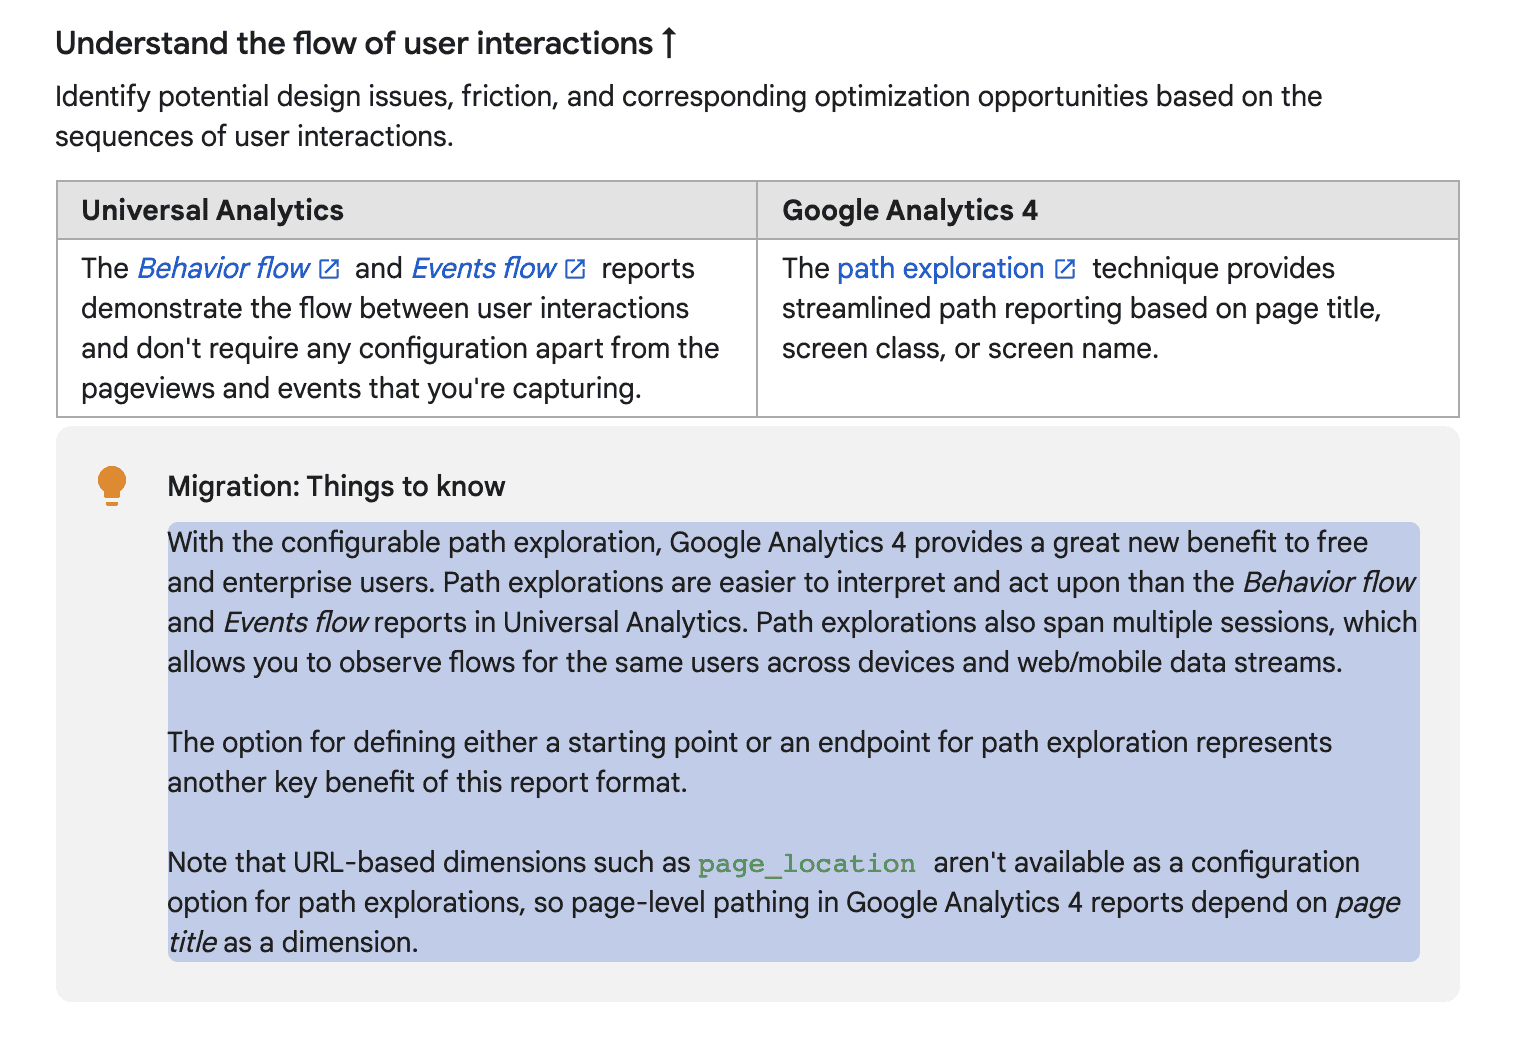This screenshot has height=1050, width=1536.
Task: Click the intro sentence about design issues
Action: pyautogui.click(x=688, y=116)
